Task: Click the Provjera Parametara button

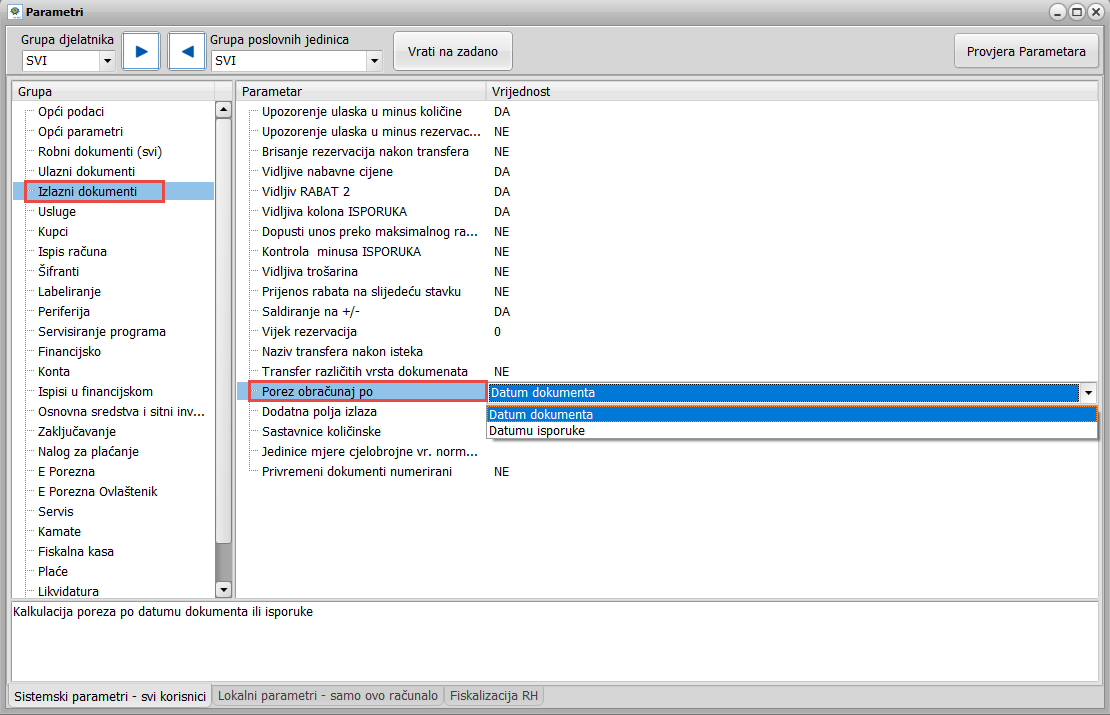Action: [x=1026, y=51]
